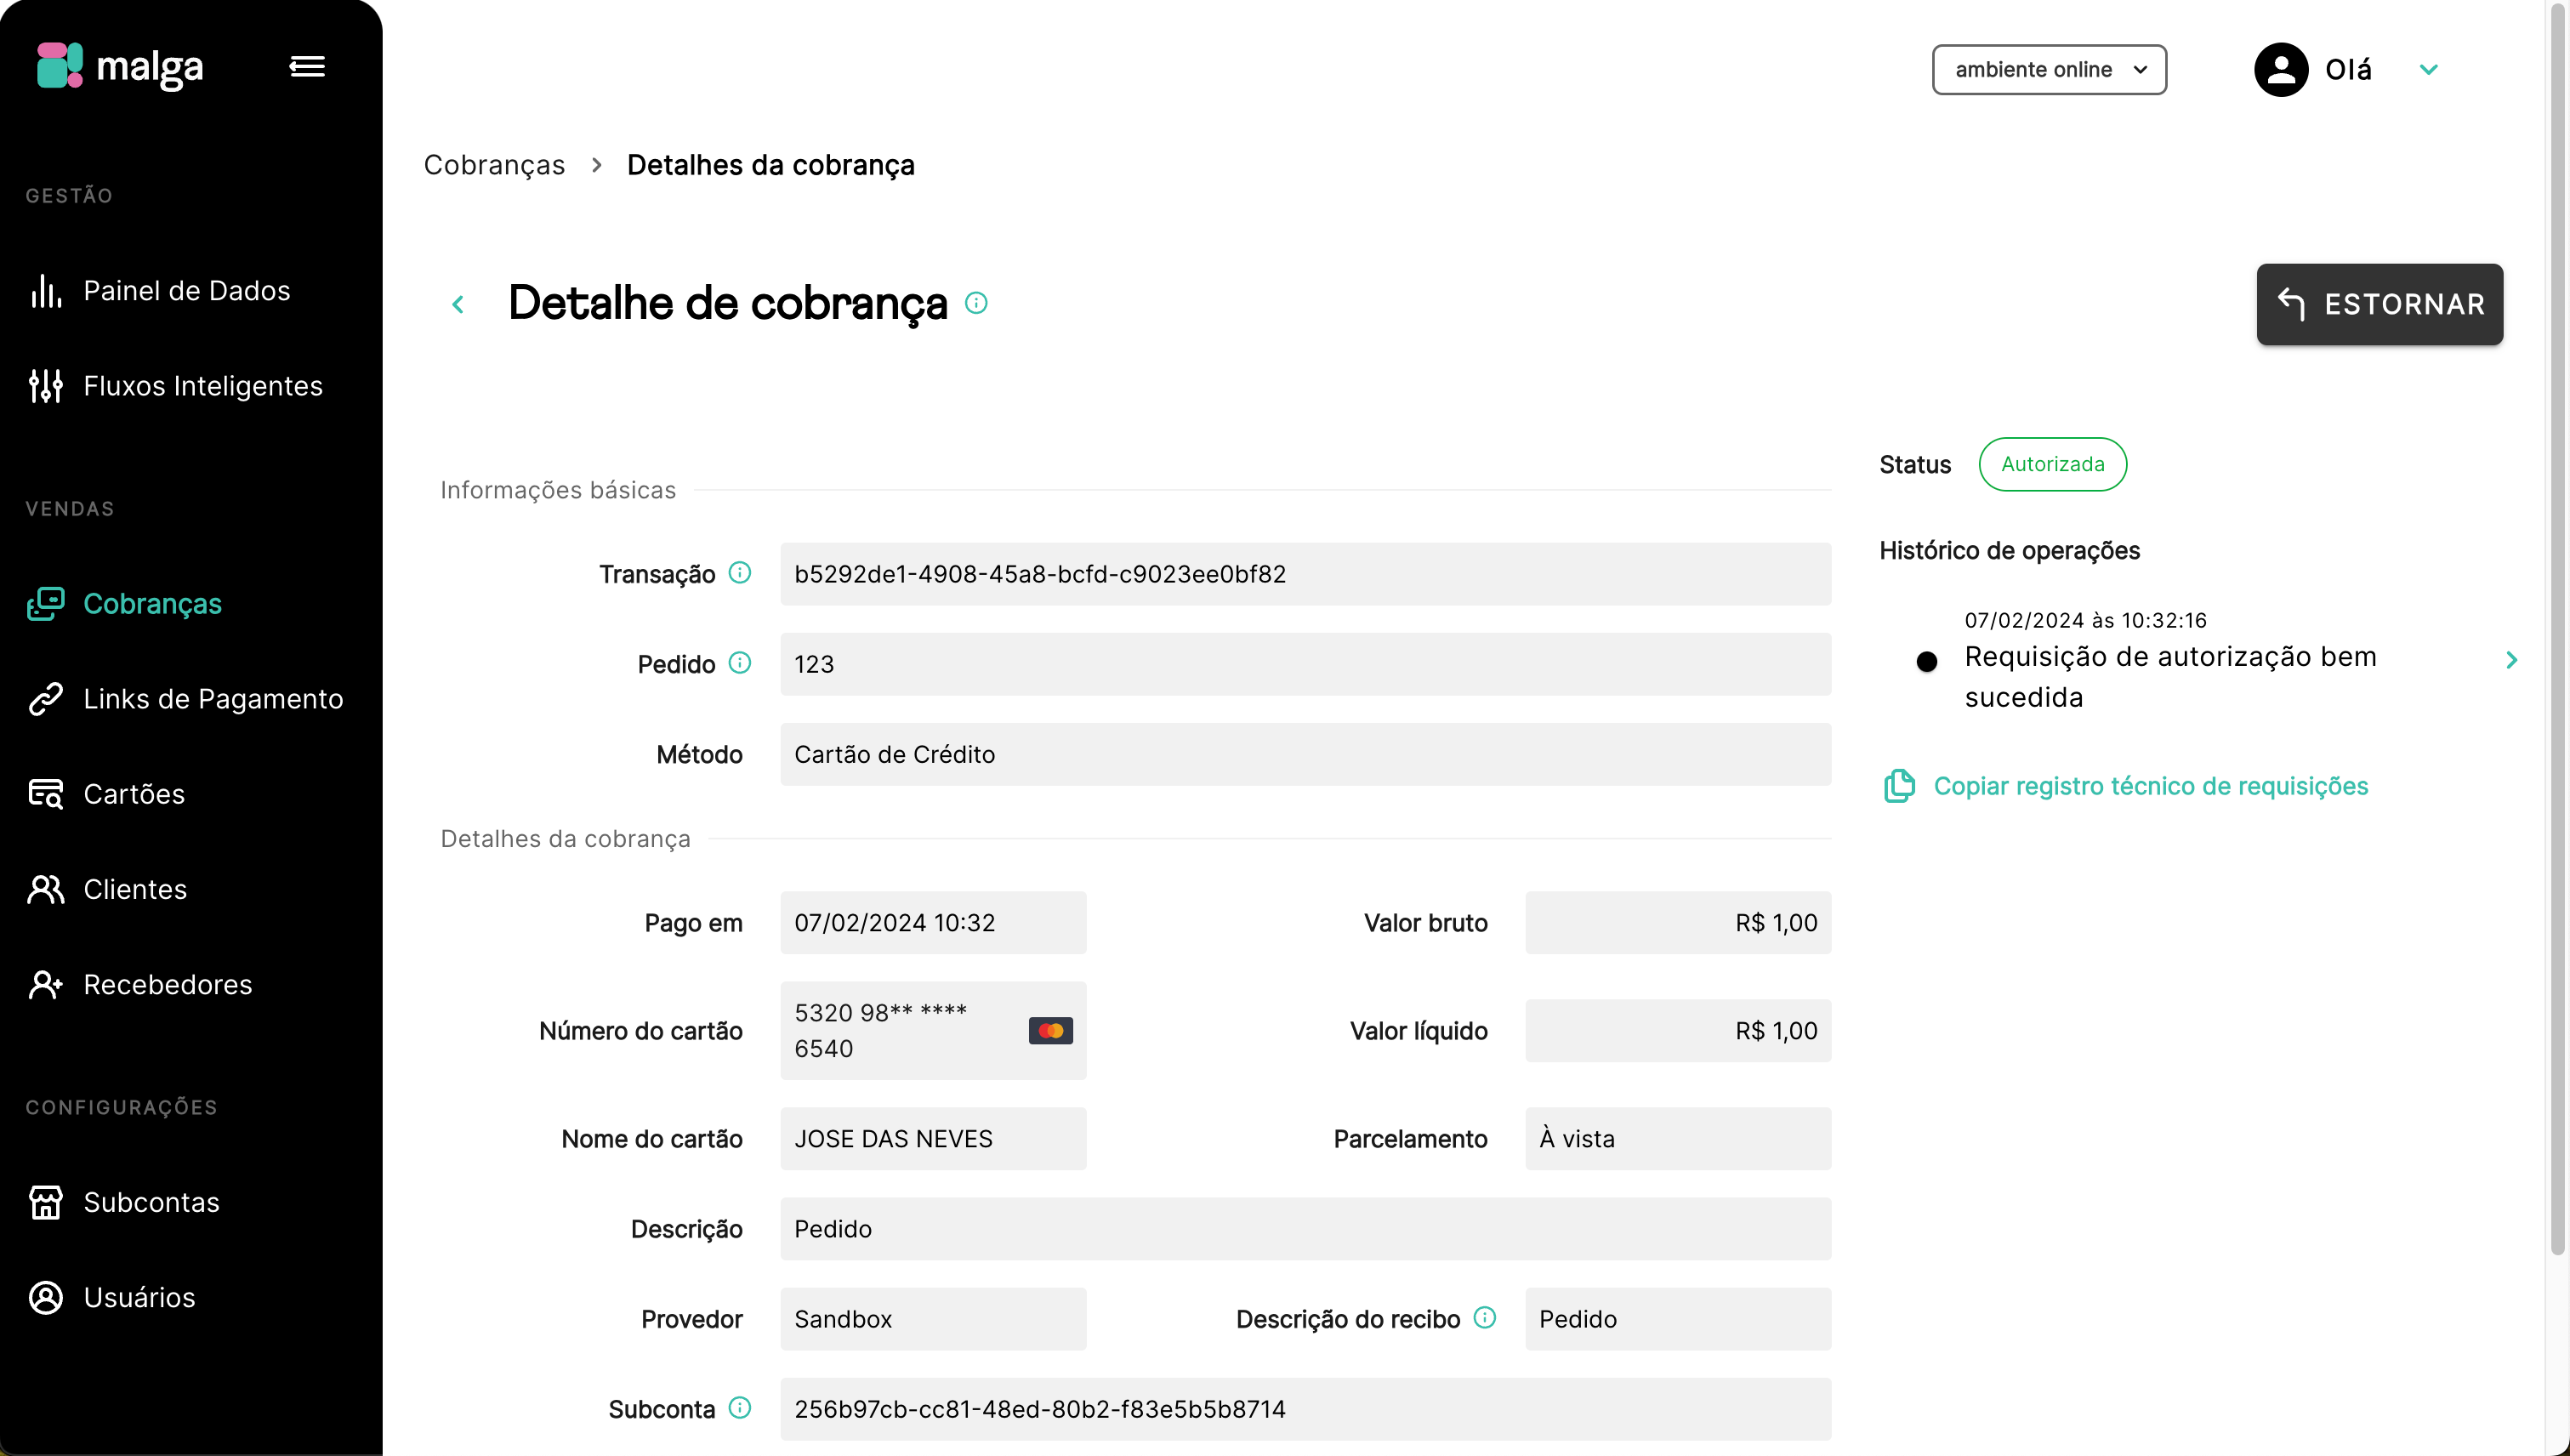
Task: Click info icon next to Descrição do recibo
Action: click(1485, 1318)
